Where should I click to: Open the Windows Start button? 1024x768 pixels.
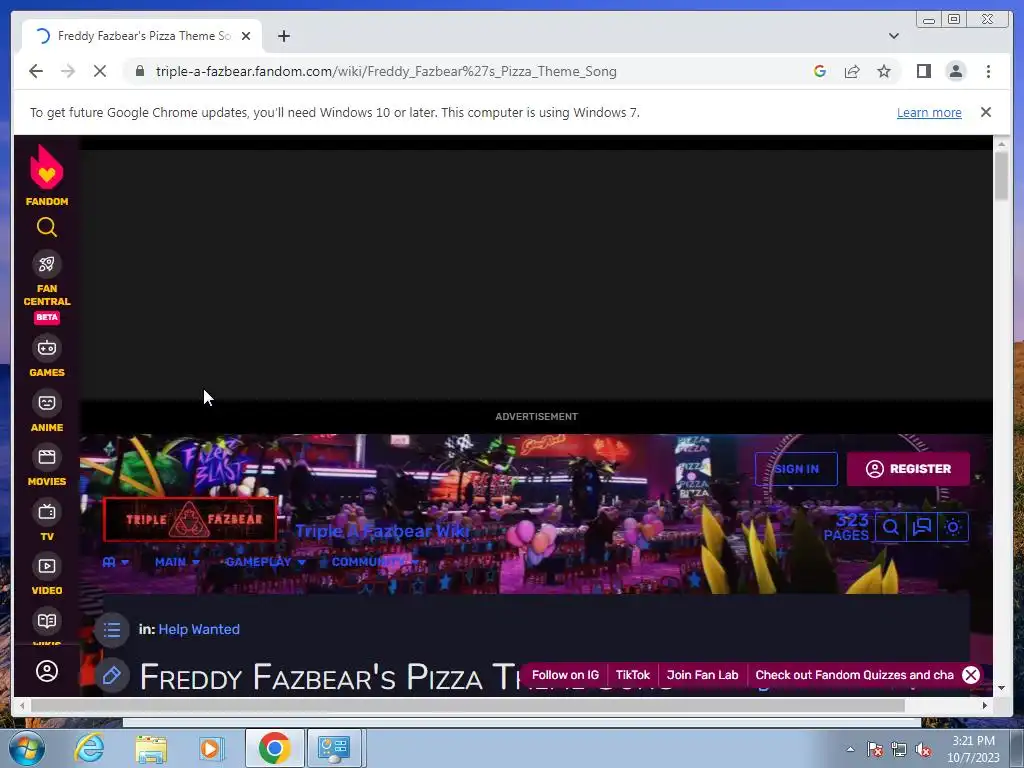27,748
